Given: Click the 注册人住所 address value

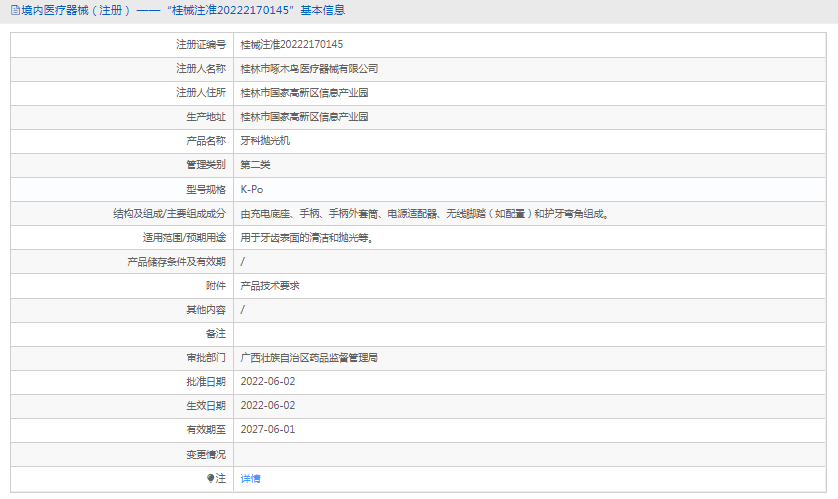Looking at the screenshot, I should pos(304,92).
